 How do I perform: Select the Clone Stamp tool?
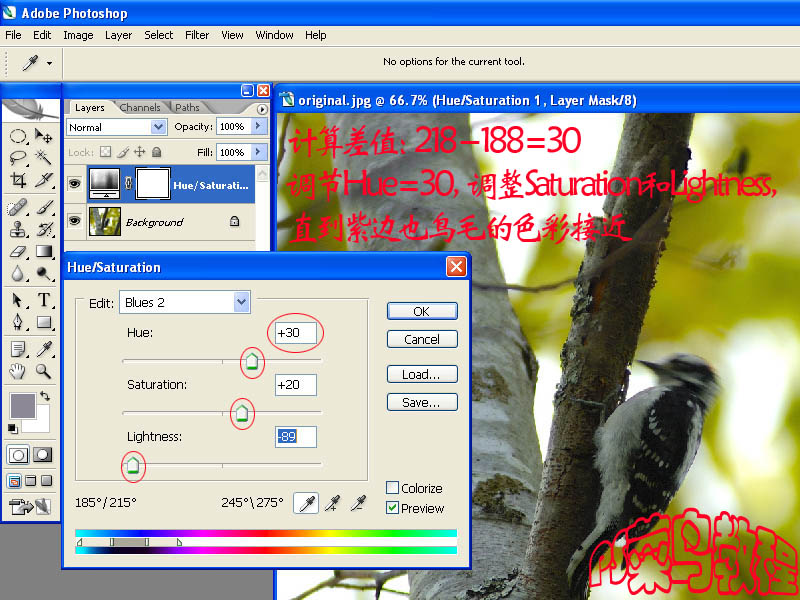[18, 230]
